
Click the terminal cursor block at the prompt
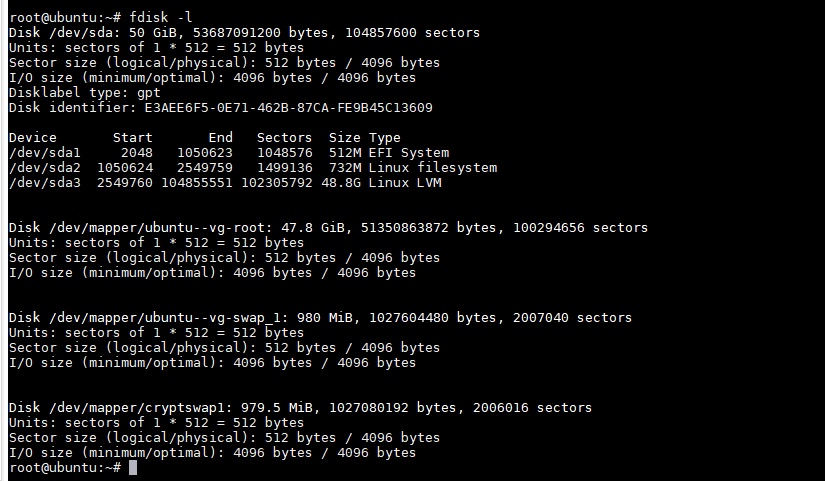click(x=133, y=467)
